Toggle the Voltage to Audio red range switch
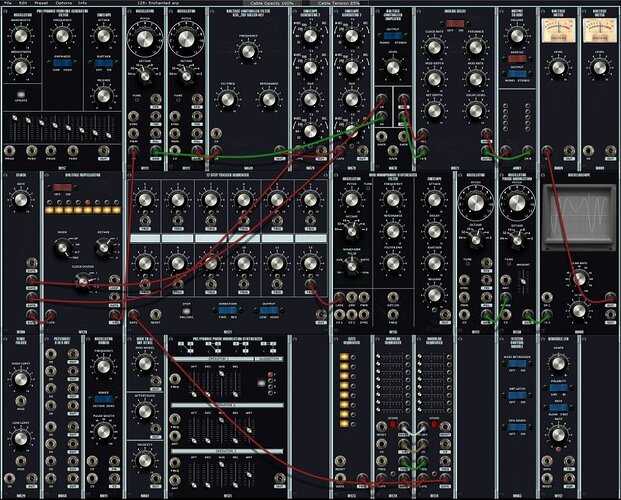The height and width of the screenshot is (500, 621). (517, 59)
